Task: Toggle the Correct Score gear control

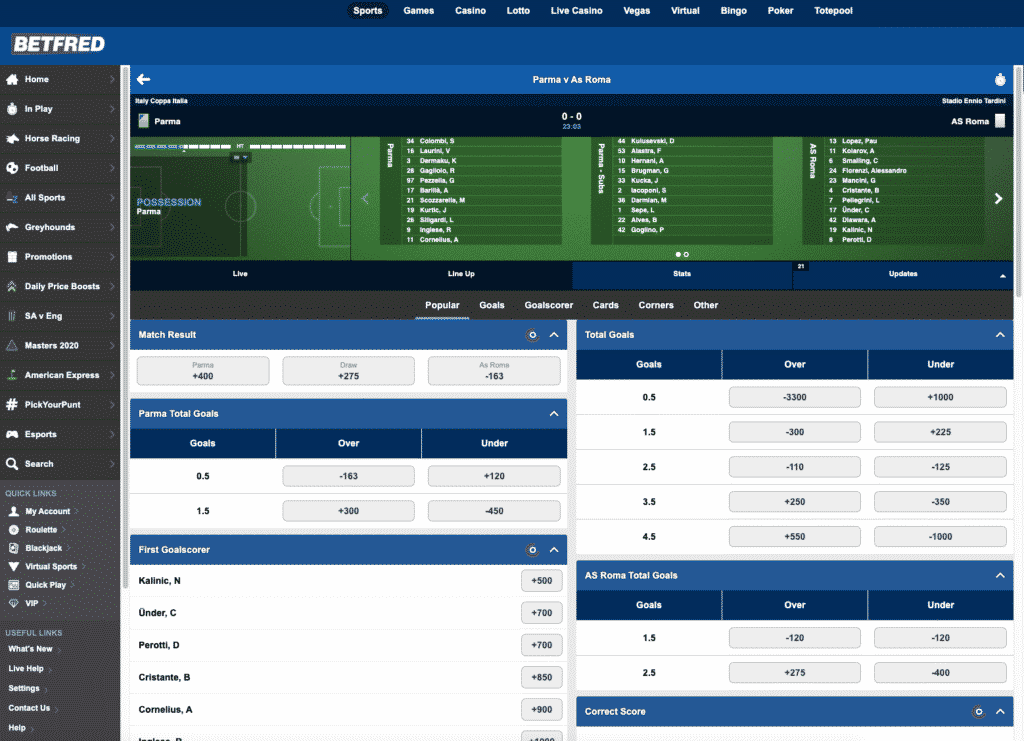Action: [978, 711]
